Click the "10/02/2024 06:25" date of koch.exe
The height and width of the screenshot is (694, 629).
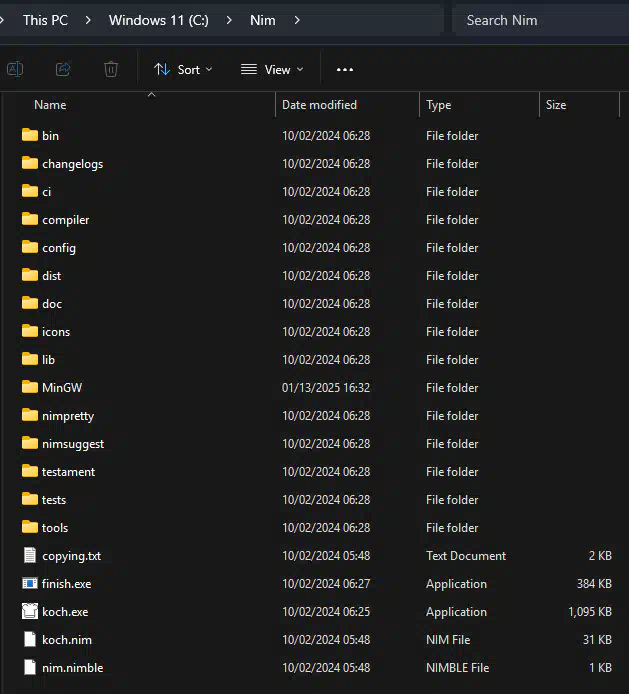[326, 612]
